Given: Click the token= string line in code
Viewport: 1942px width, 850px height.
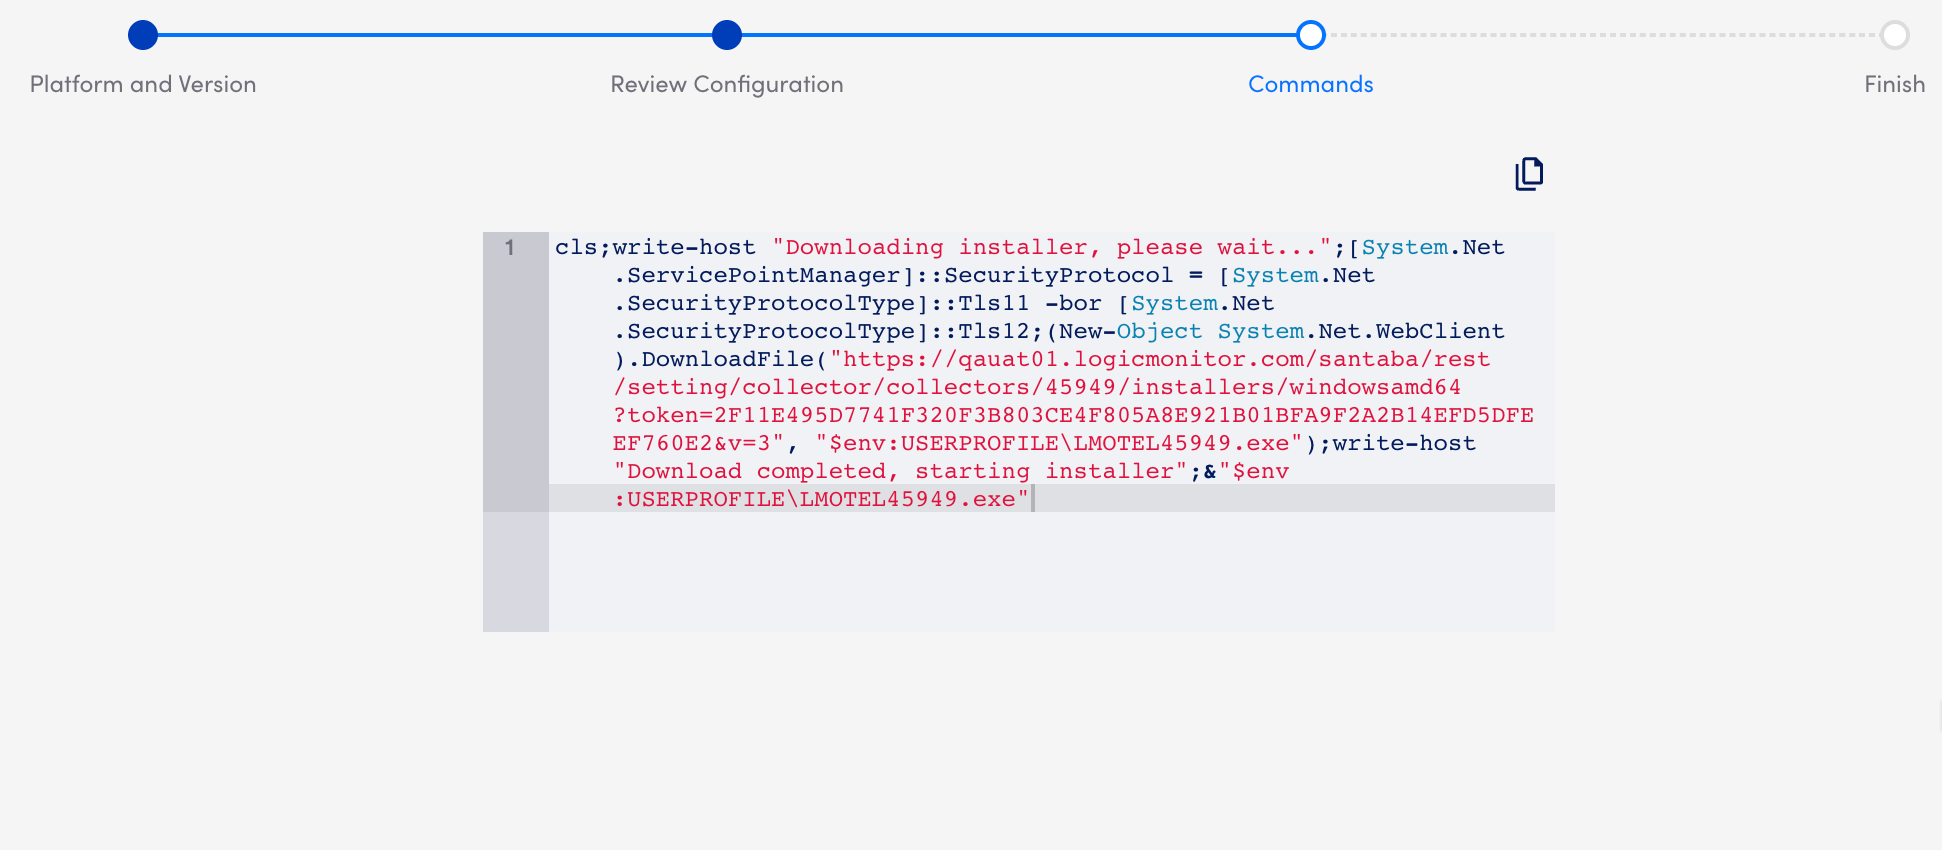Looking at the screenshot, I should point(1072,416).
